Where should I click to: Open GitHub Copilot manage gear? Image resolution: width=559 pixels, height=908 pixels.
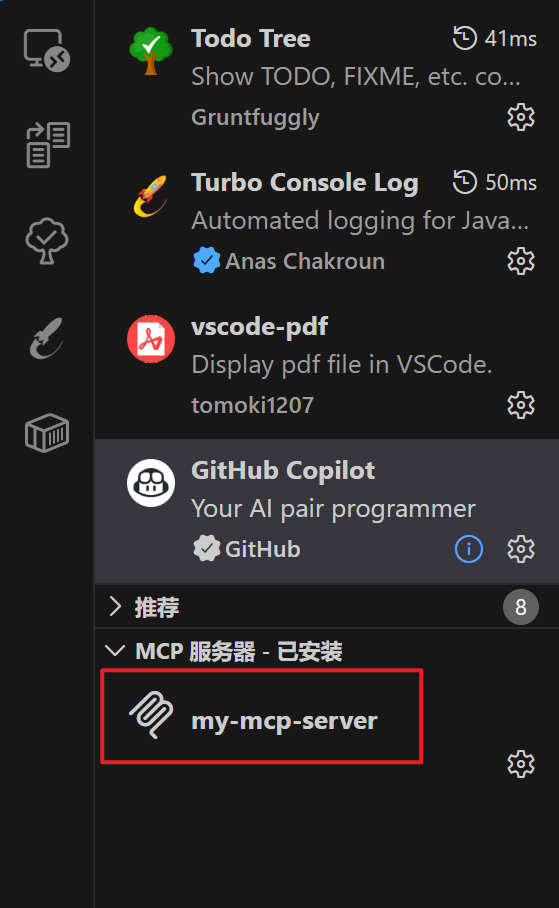(521, 549)
